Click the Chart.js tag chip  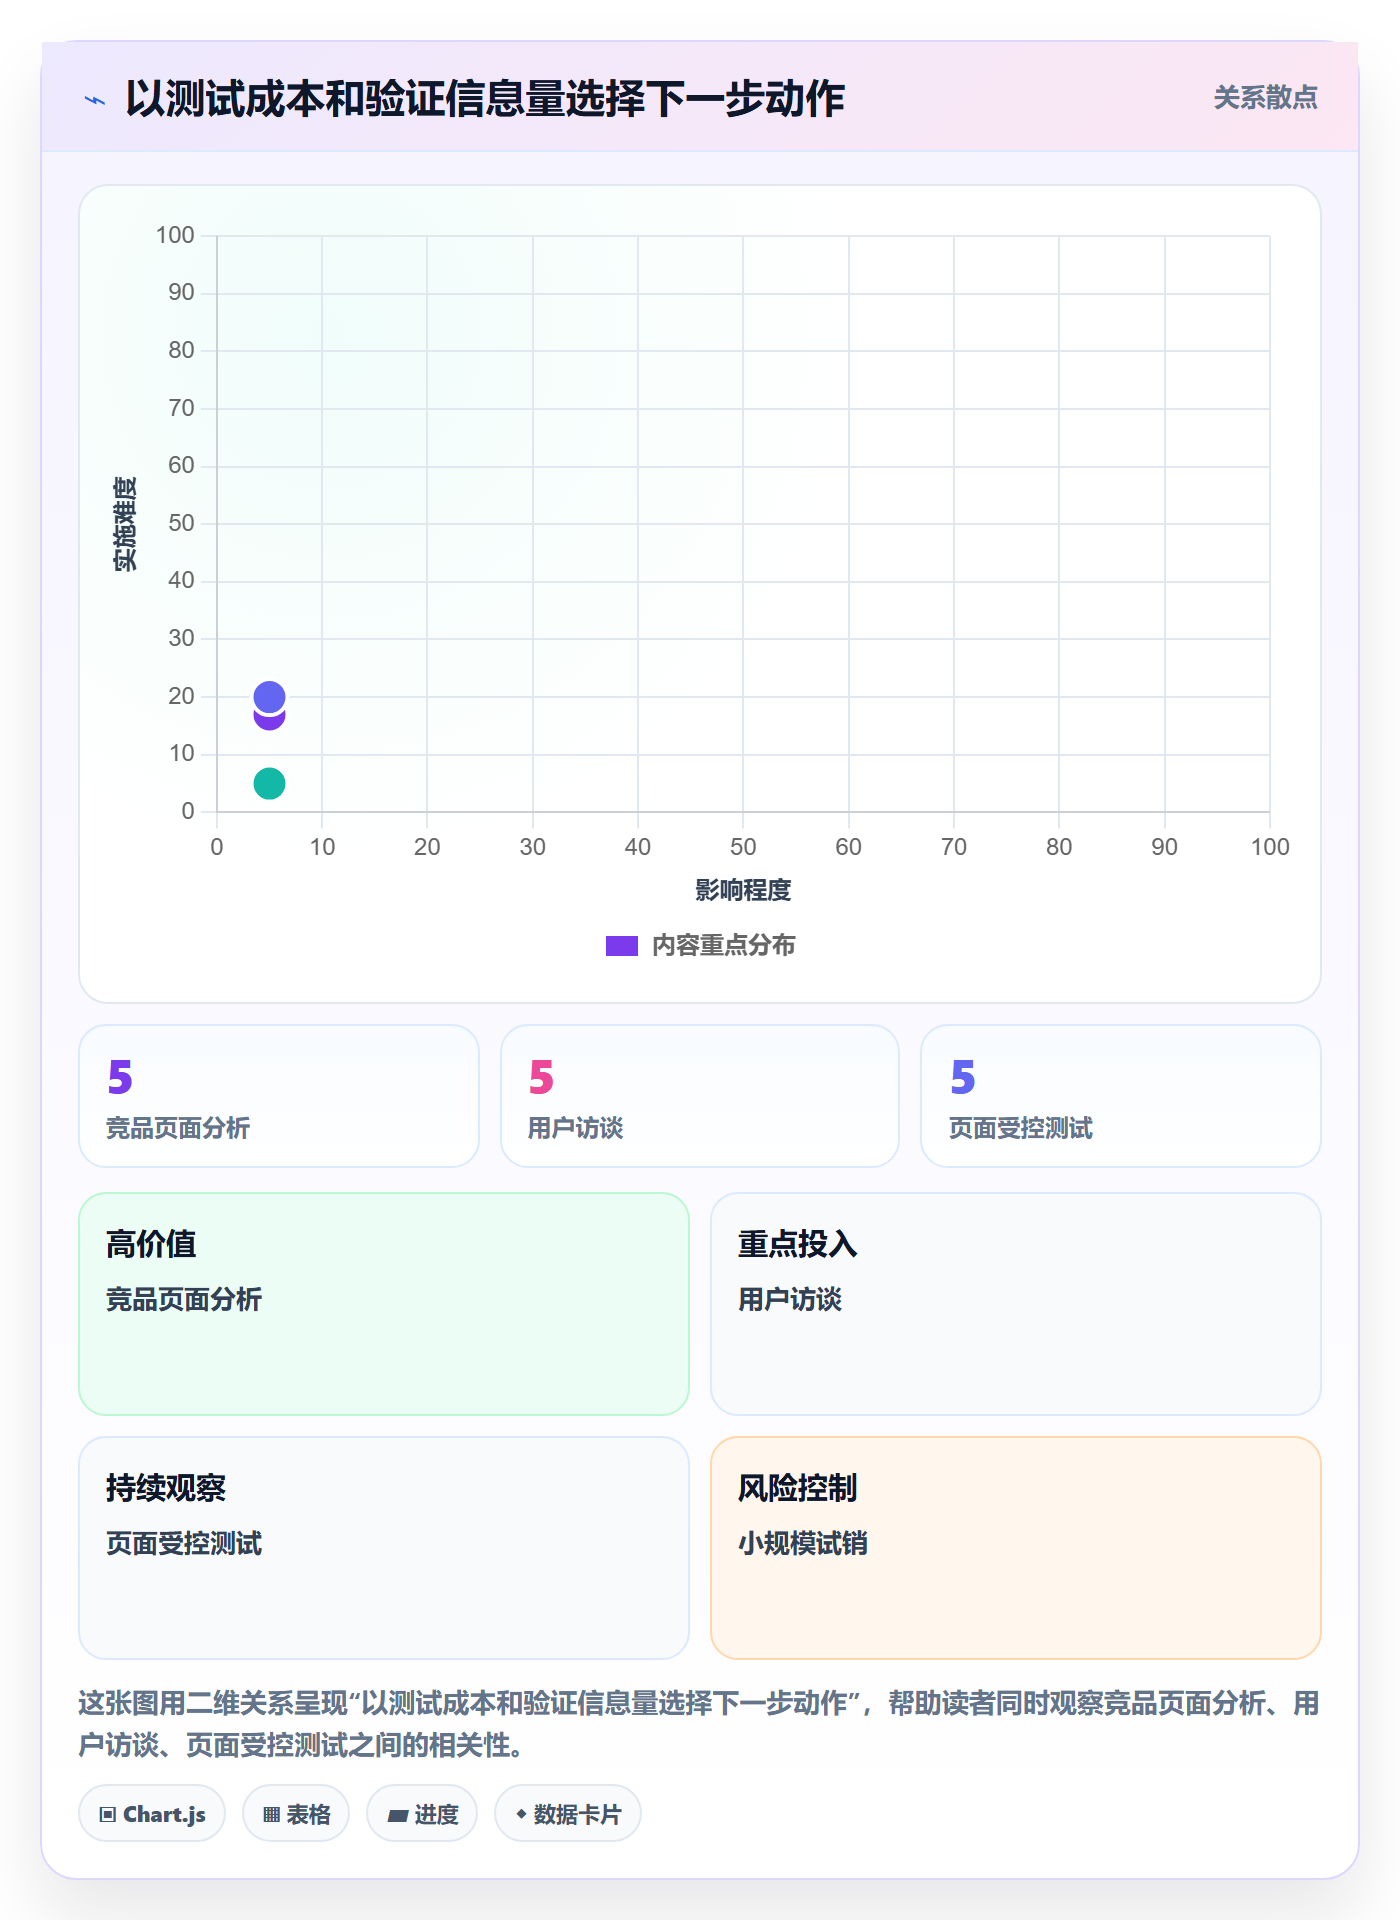(x=152, y=1814)
